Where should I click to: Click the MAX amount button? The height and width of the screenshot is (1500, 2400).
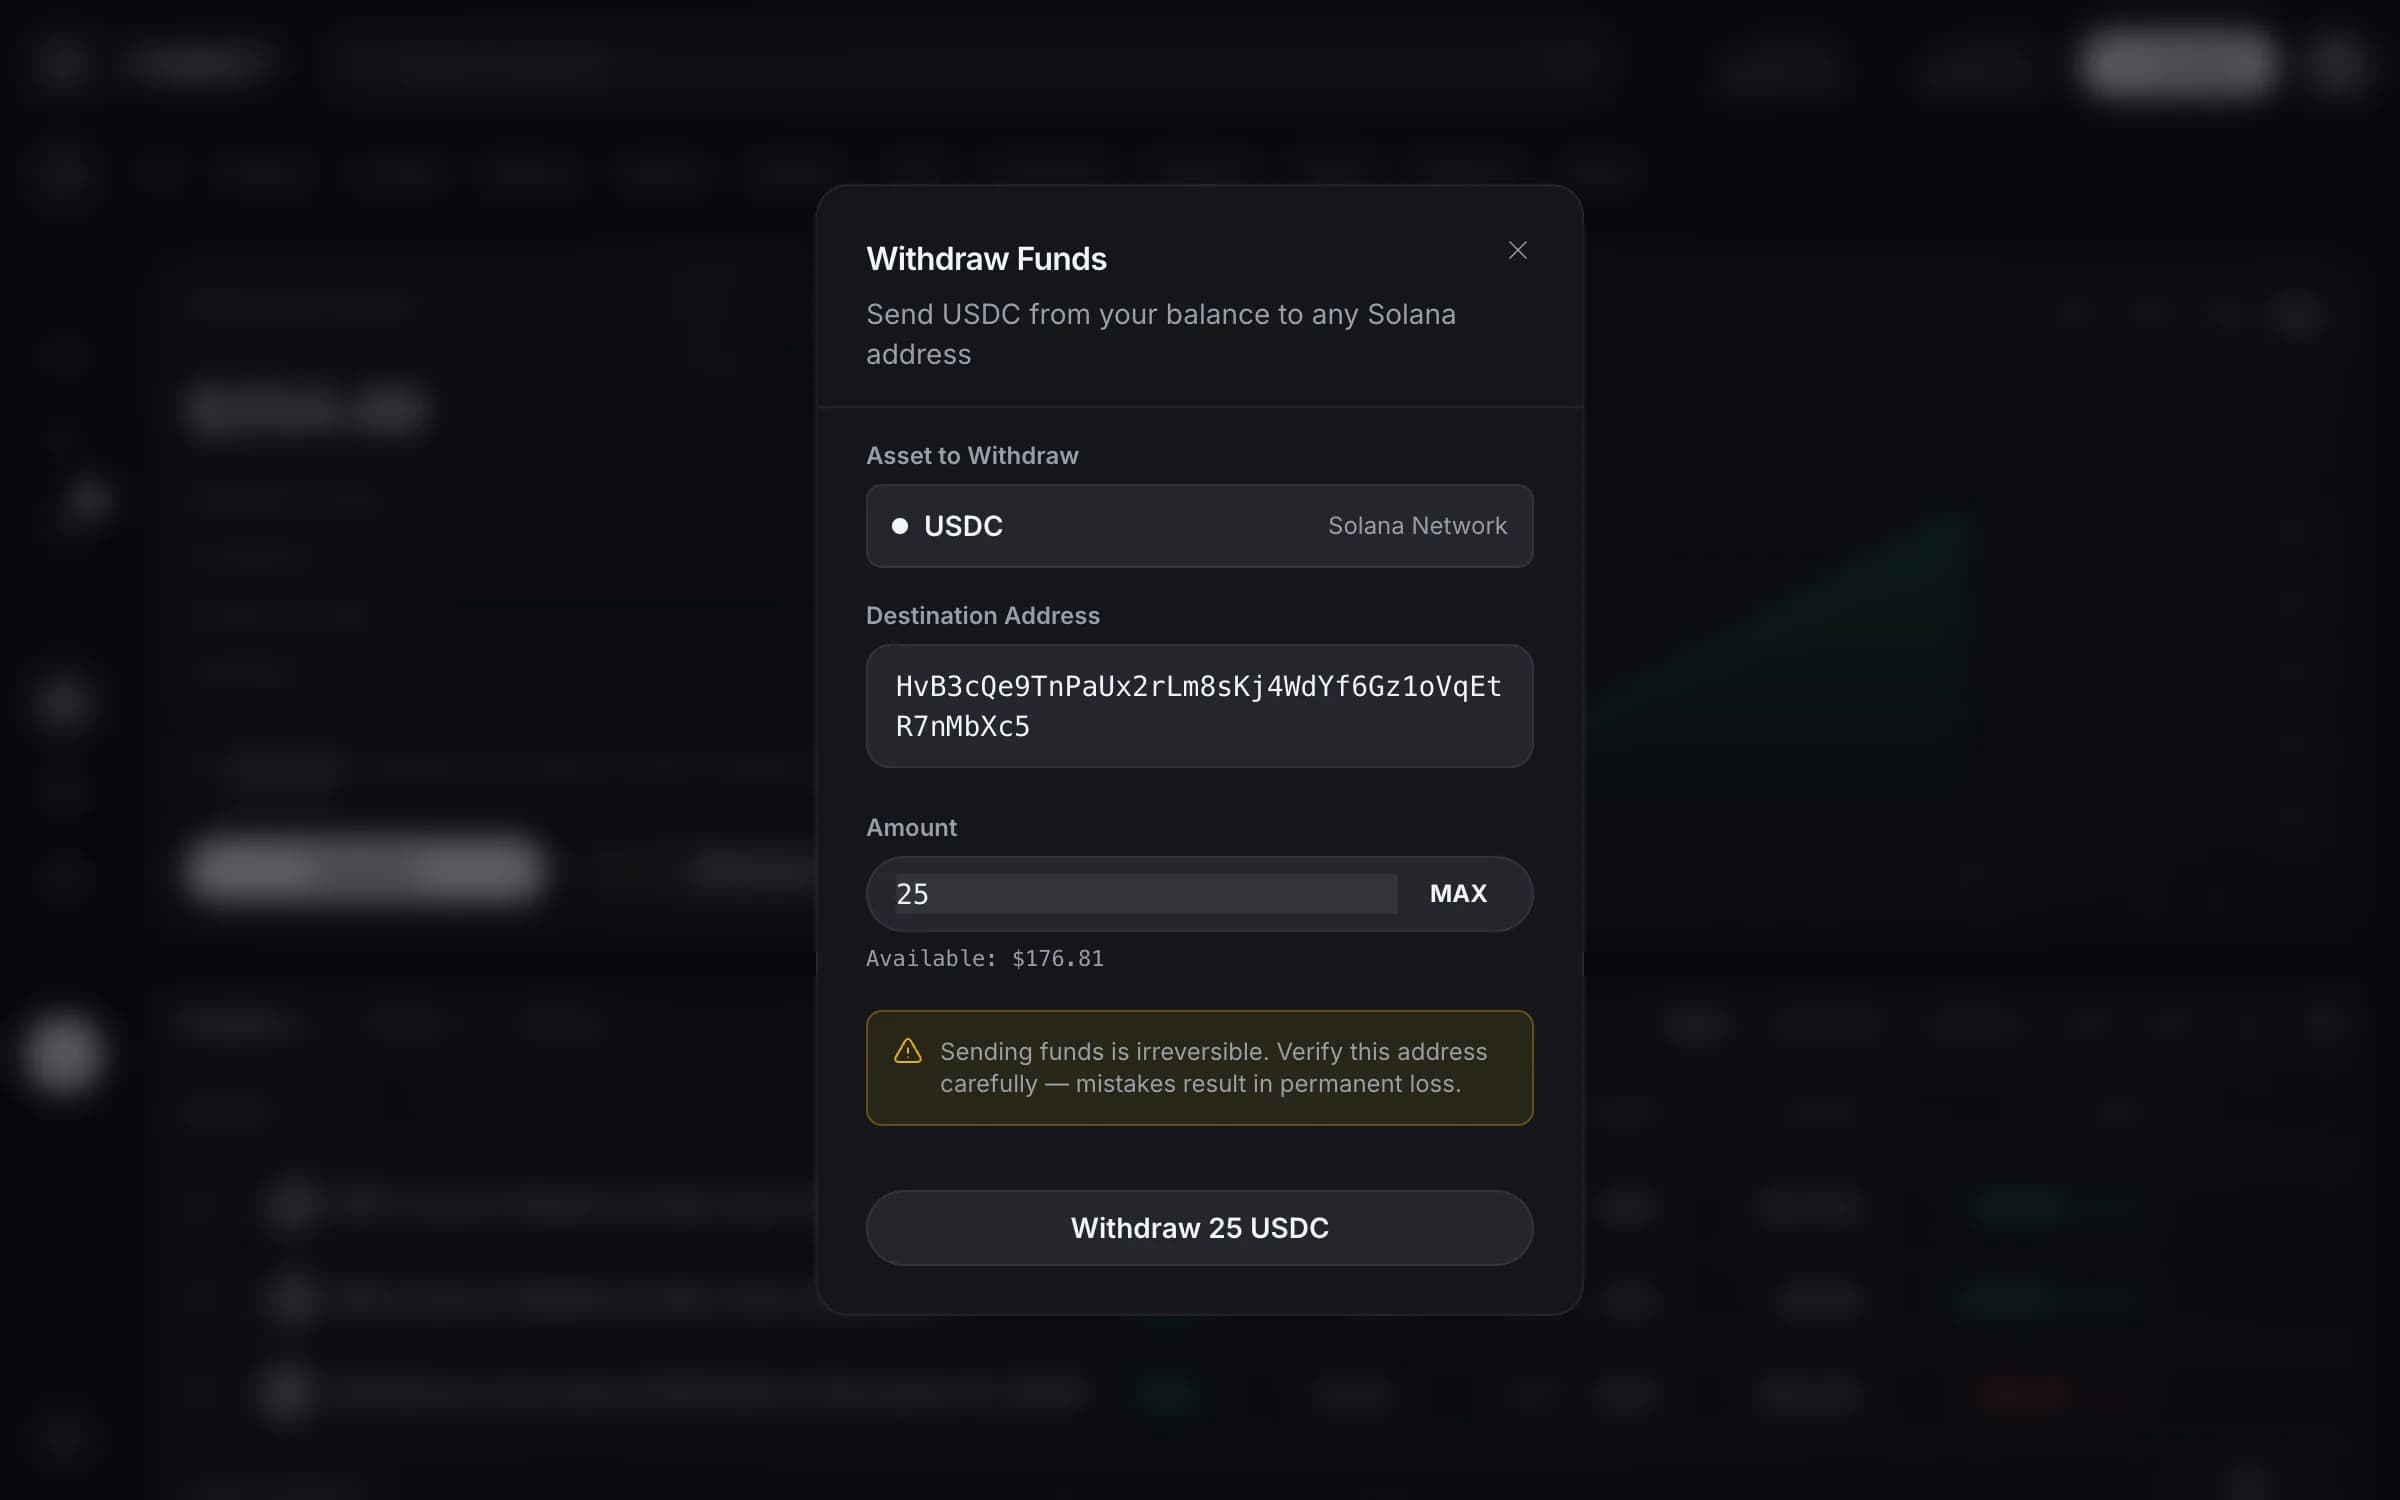point(1458,893)
